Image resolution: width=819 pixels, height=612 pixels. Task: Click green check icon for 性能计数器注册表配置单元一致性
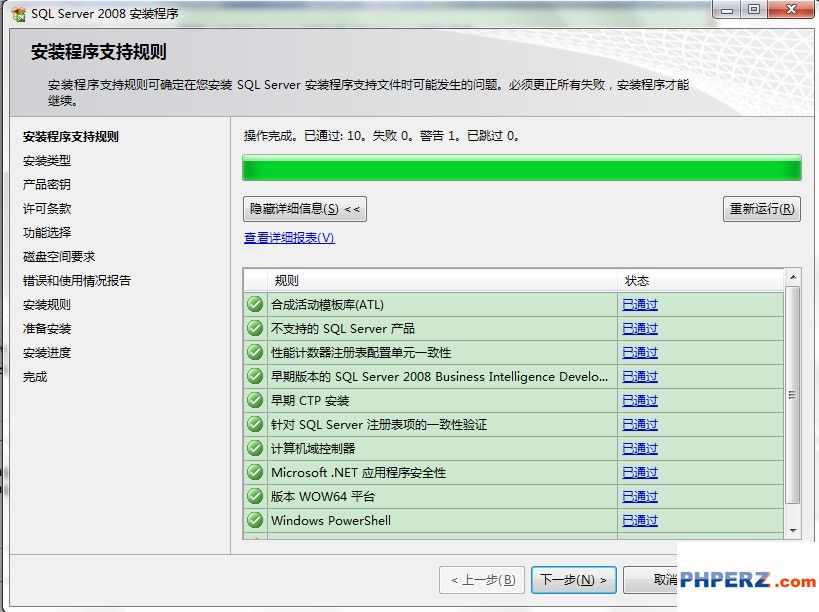click(255, 352)
